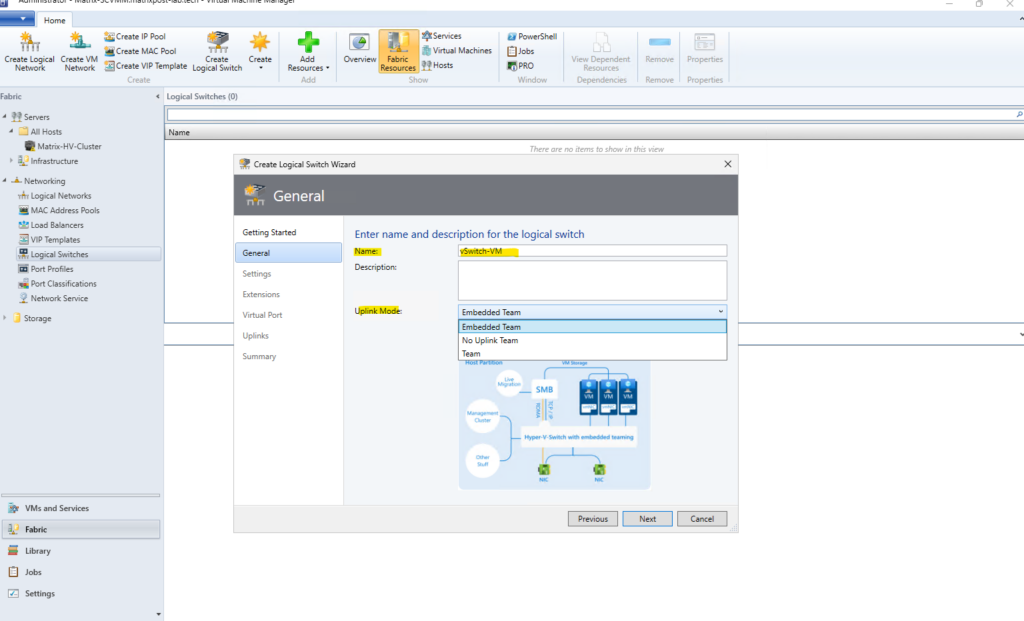Click the Next button in wizard
This screenshot has height=621, width=1024.
click(647, 518)
